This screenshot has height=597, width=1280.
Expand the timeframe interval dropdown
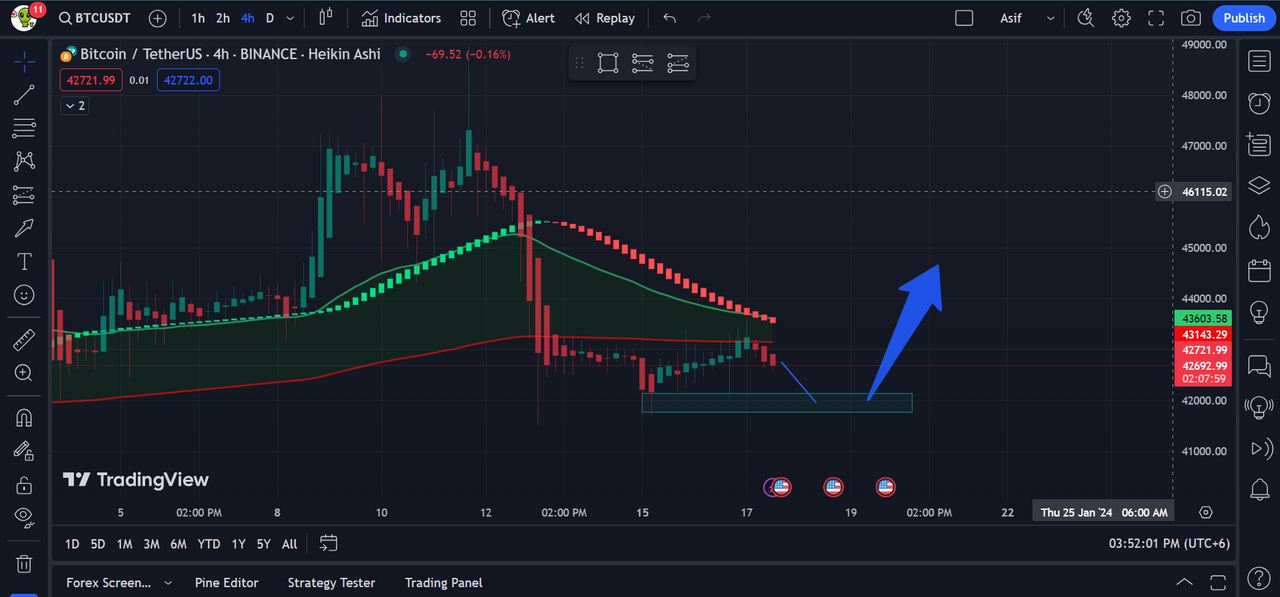point(290,18)
